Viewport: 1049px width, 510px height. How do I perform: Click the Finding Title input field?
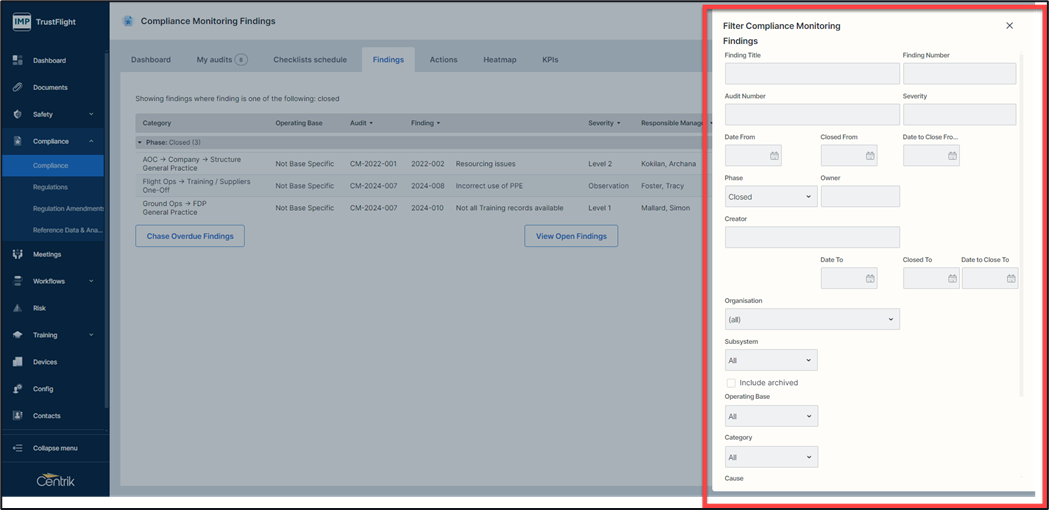pyautogui.click(x=811, y=74)
